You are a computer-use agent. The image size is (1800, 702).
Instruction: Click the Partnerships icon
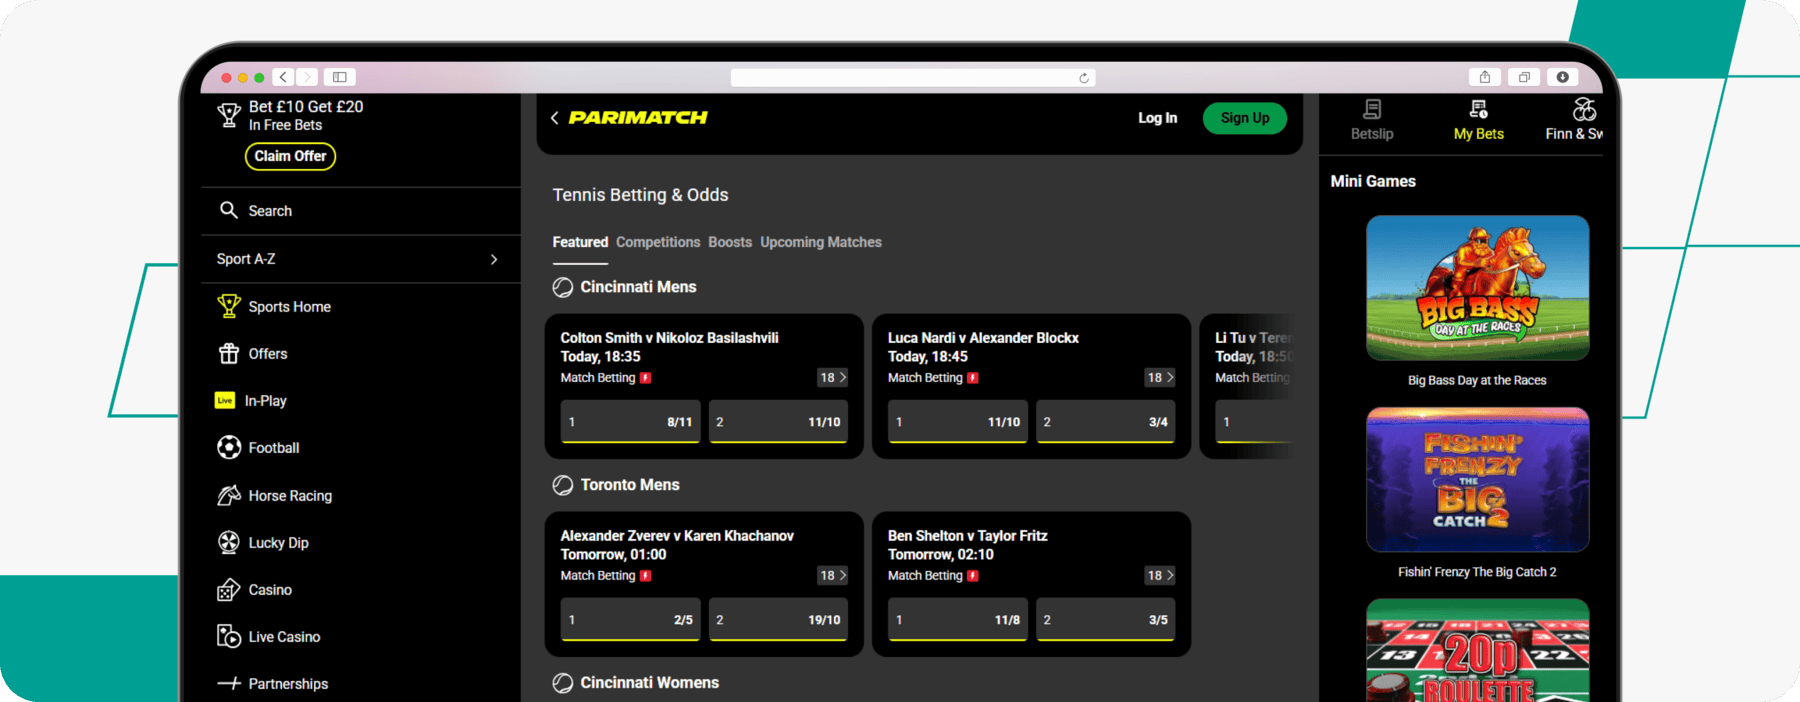[x=229, y=683]
